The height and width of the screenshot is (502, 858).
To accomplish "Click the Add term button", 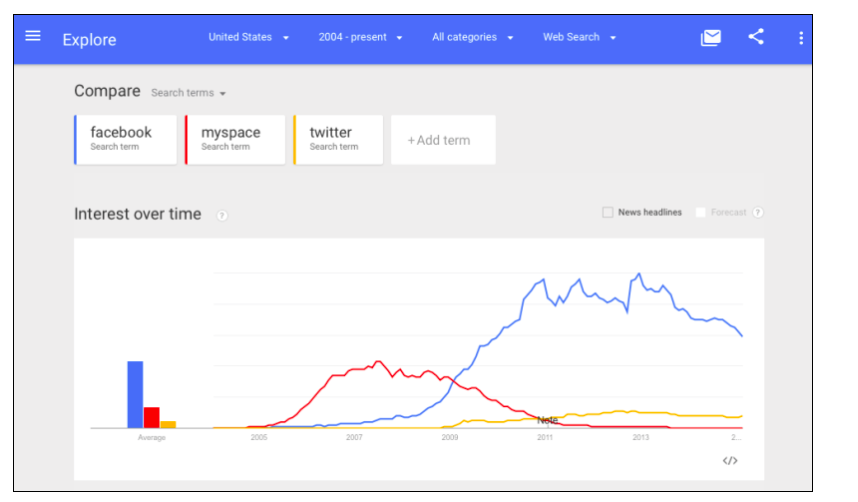I will 439,140.
